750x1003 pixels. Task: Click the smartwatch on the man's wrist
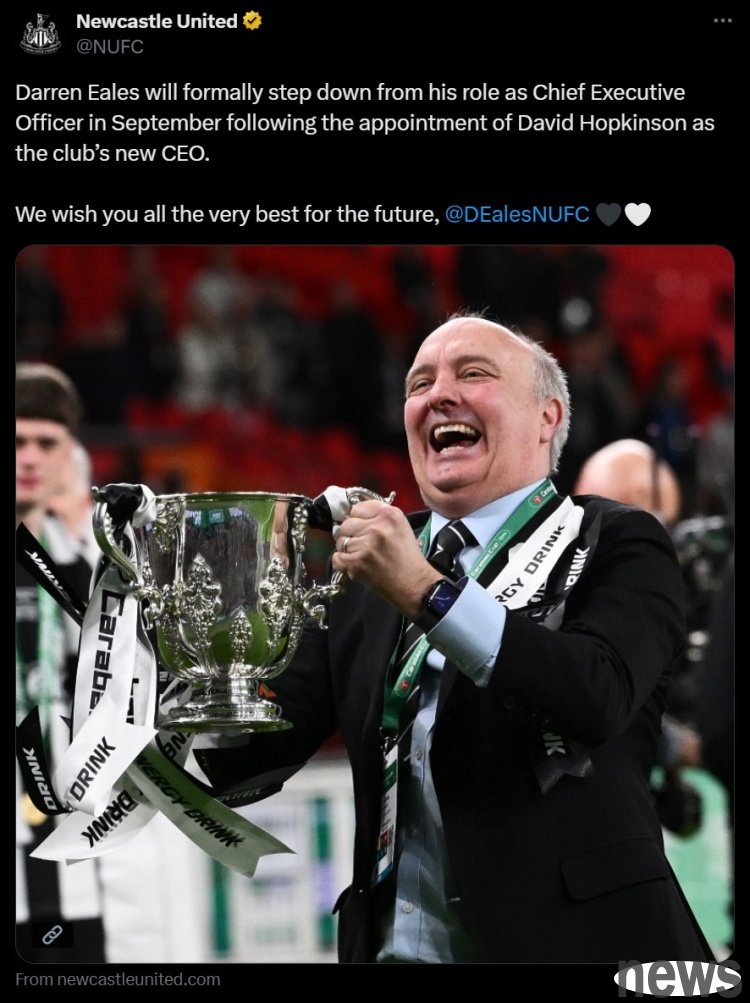(440, 603)
